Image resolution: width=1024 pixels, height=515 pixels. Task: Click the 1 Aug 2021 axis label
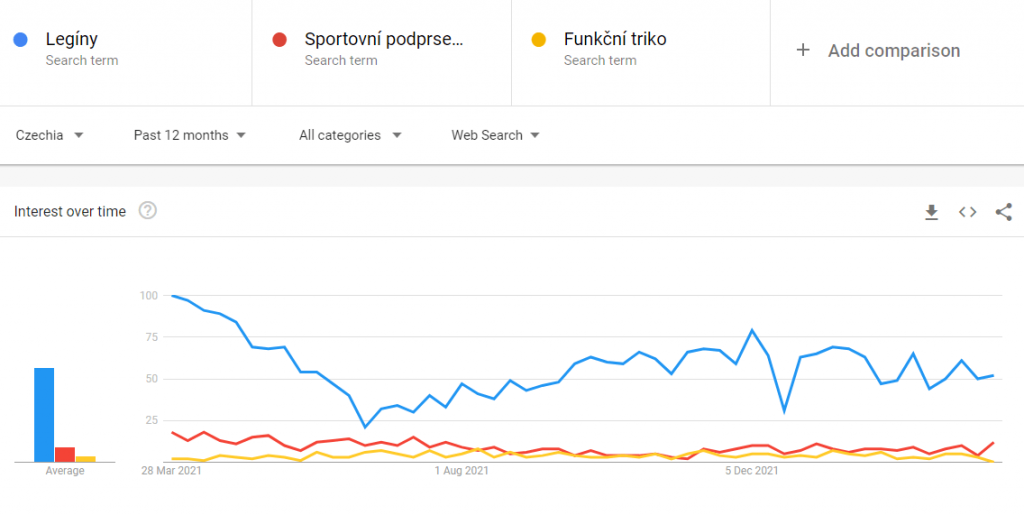(461, 471)
